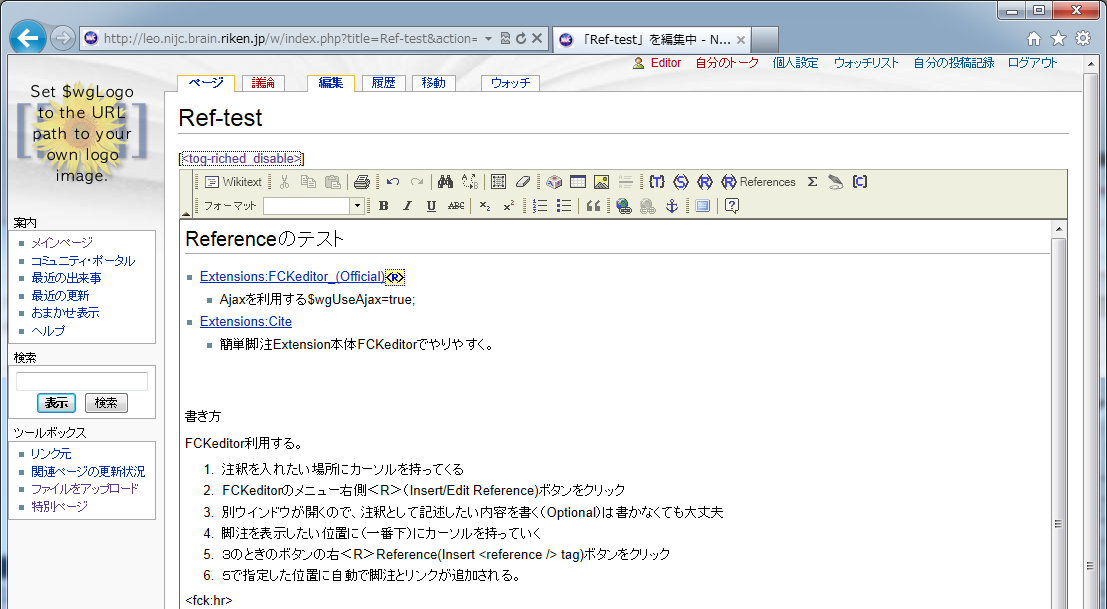Switch editor to Wikitext source mode

(x=233, y=182)
